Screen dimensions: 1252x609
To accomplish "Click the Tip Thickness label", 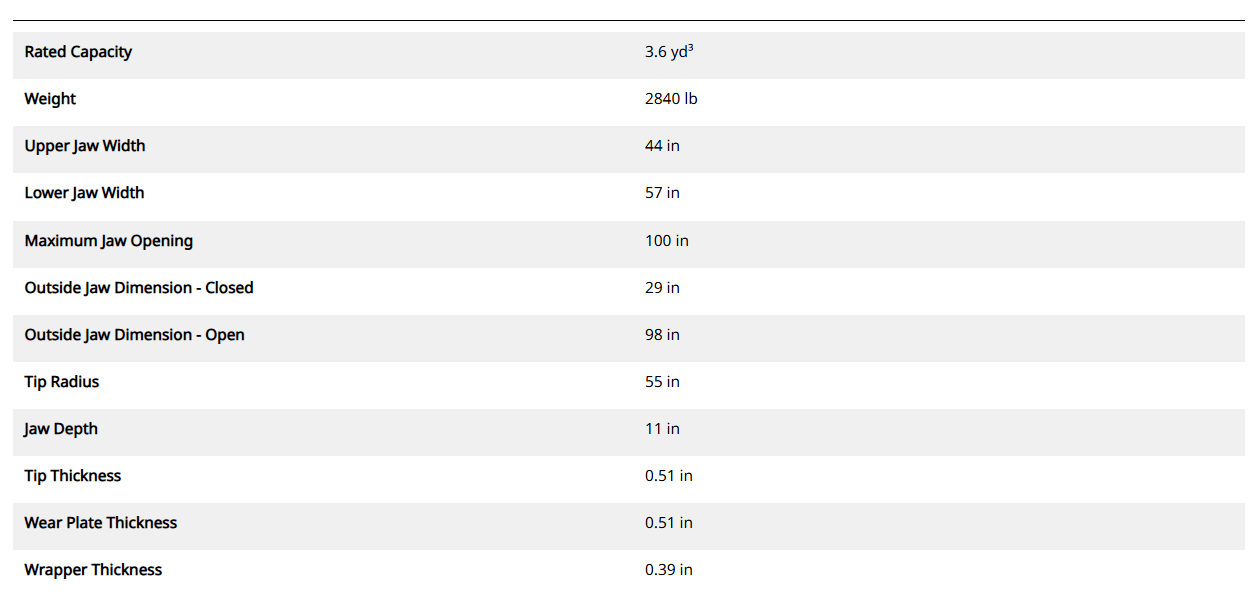I will [x=73, y=476].
